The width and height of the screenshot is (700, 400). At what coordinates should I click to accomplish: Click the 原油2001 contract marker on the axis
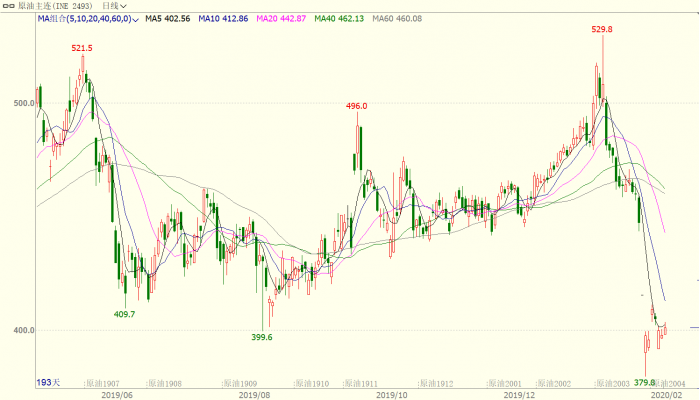(x=506, y=384)
